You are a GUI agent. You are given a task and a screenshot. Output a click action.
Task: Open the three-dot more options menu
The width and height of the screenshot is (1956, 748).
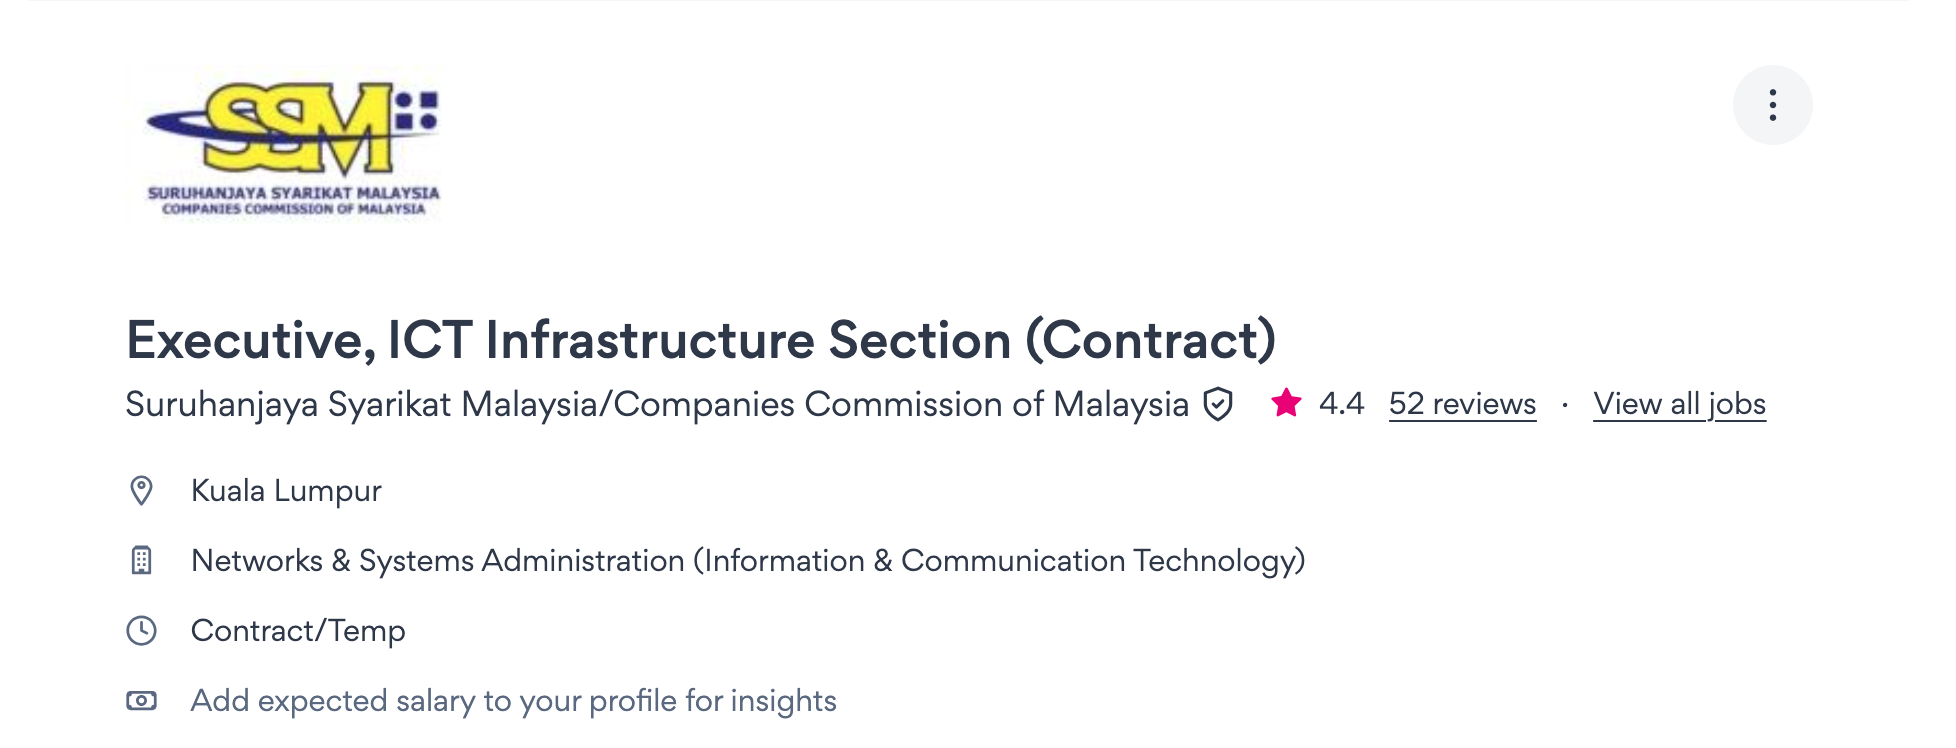point(1772,105)
